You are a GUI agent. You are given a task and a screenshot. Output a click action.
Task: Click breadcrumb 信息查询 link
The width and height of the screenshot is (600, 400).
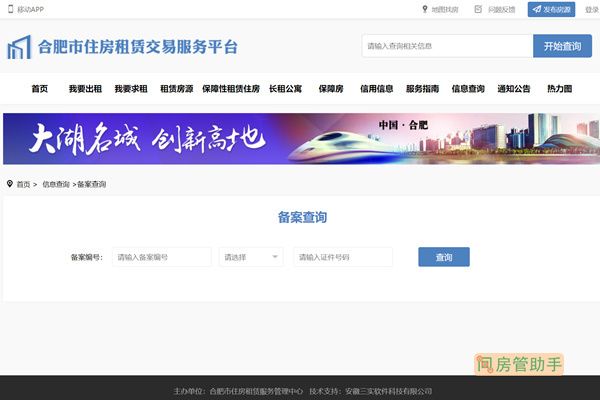(56, 184)
